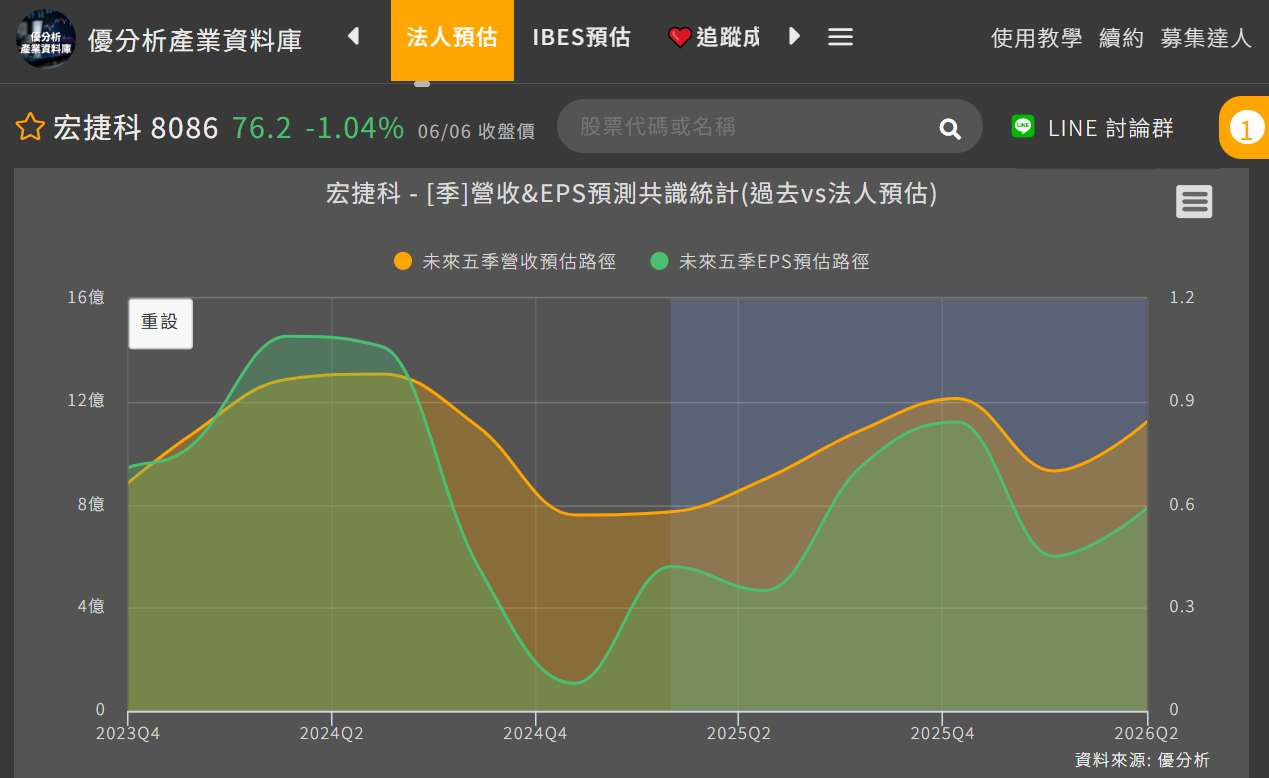The width and height of the screenshot is (1269, 778).
Task: Click the 4億 y-axis label
Action: point(90,607)
